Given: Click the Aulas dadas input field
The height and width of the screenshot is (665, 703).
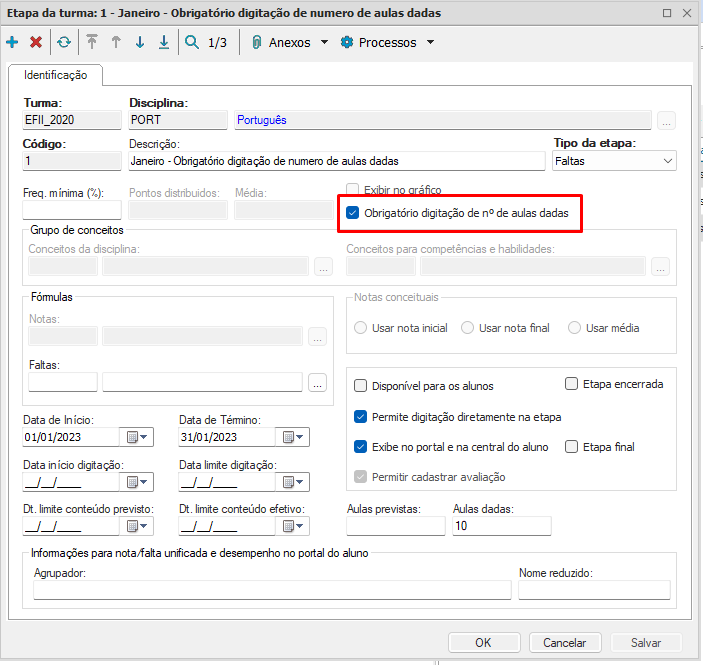Looking at the screenshot, I should 501,526.
